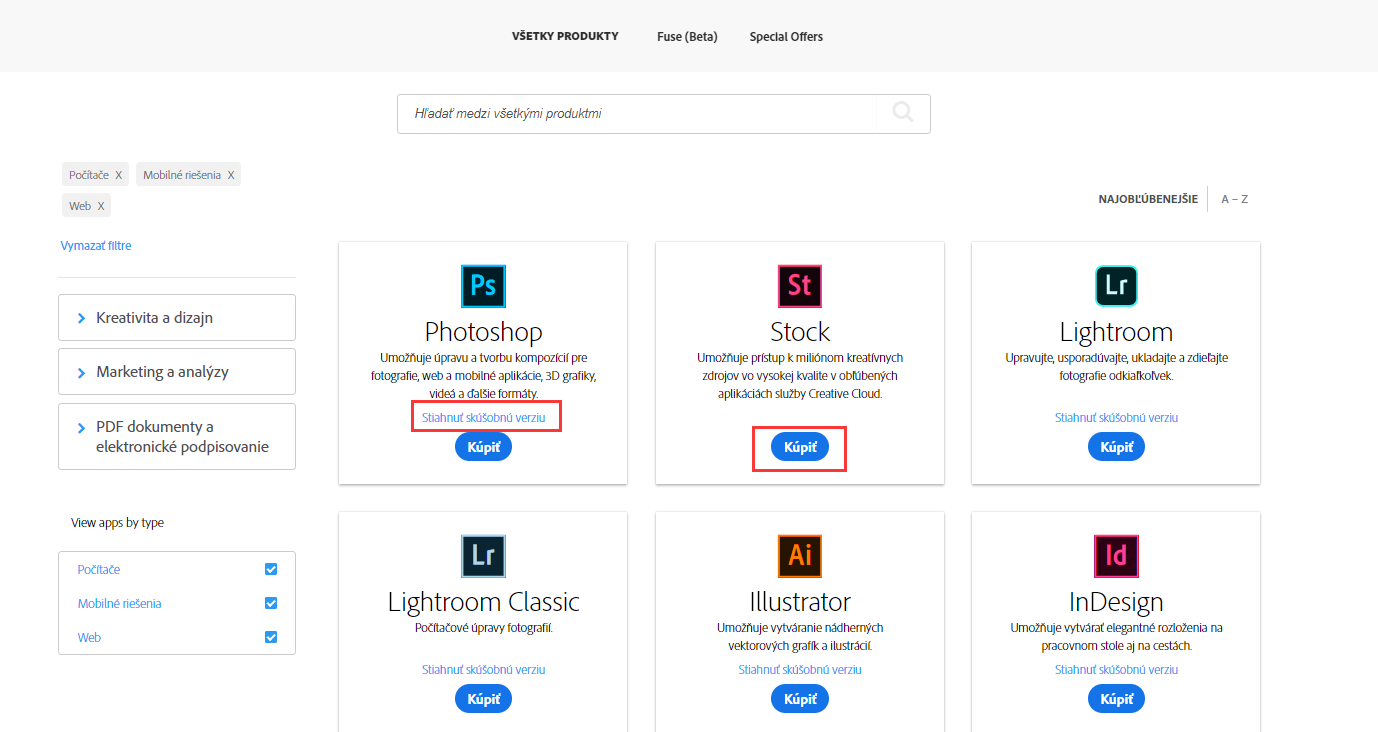Open the VŠETKY PRODUKTY tab

(x=565, y=36)
